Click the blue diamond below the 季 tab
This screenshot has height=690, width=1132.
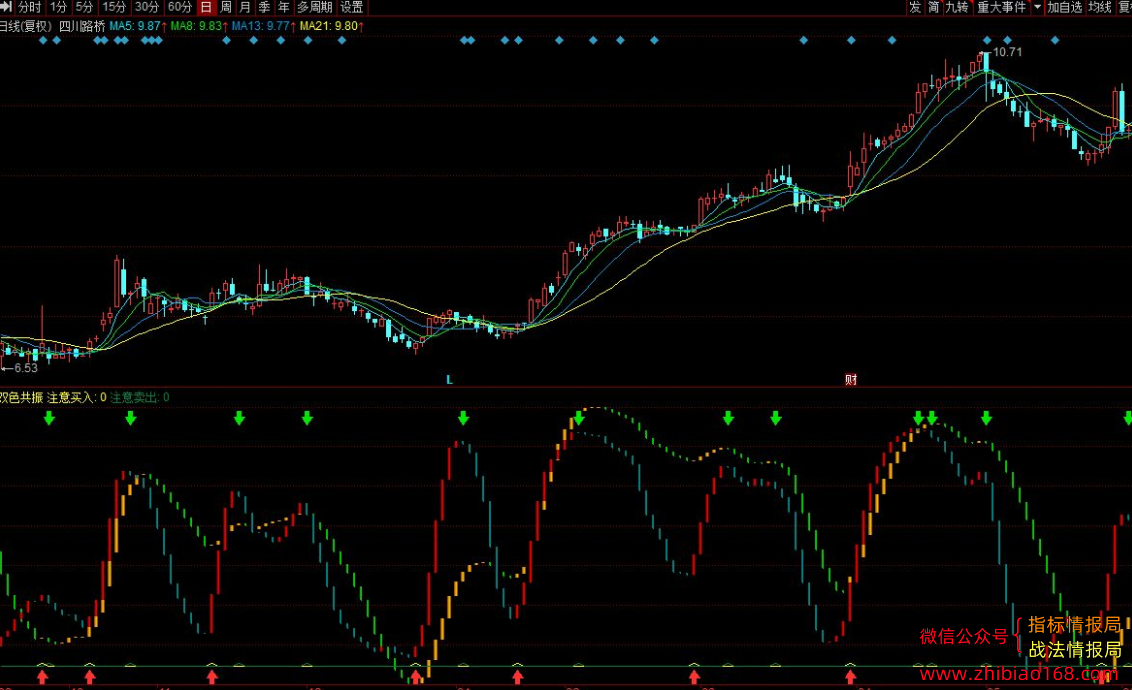tap(253, 40)
